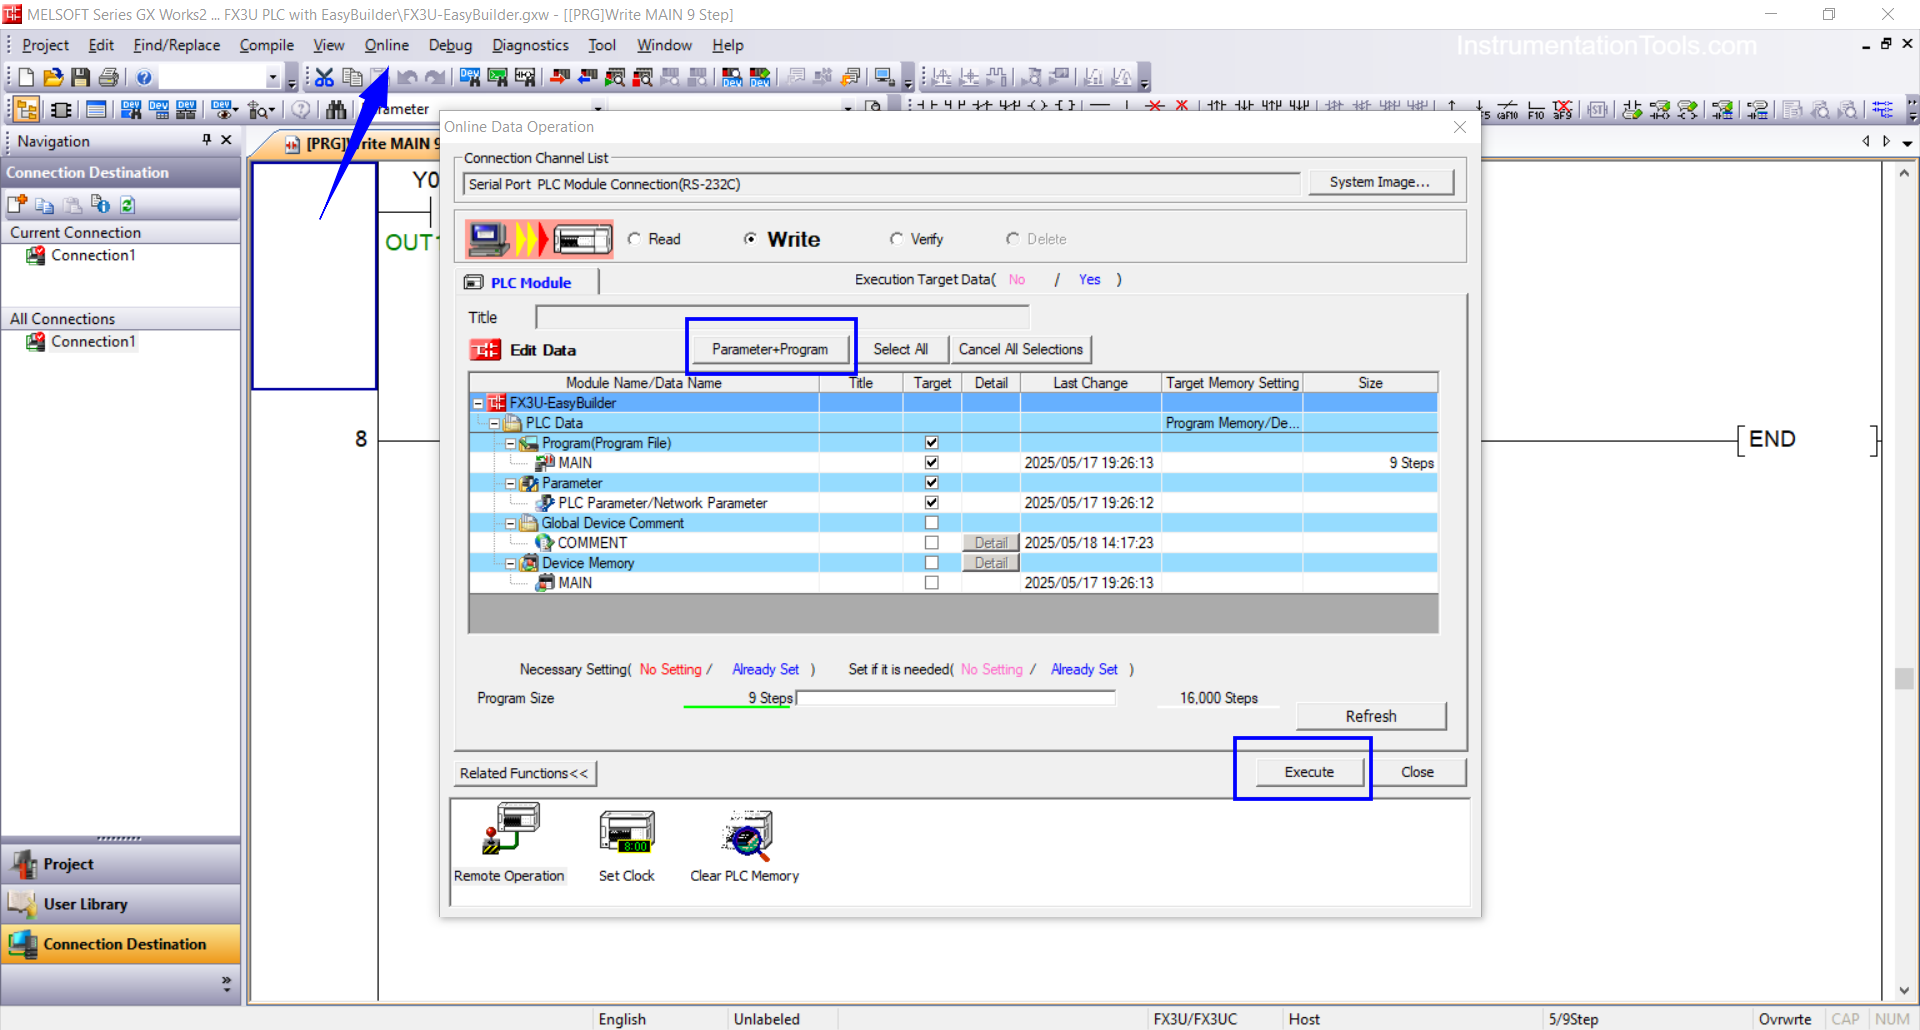The width and height of the screenshot is (1920, 1030).
Task: Click the Set Clock icon
Action: 627,833
